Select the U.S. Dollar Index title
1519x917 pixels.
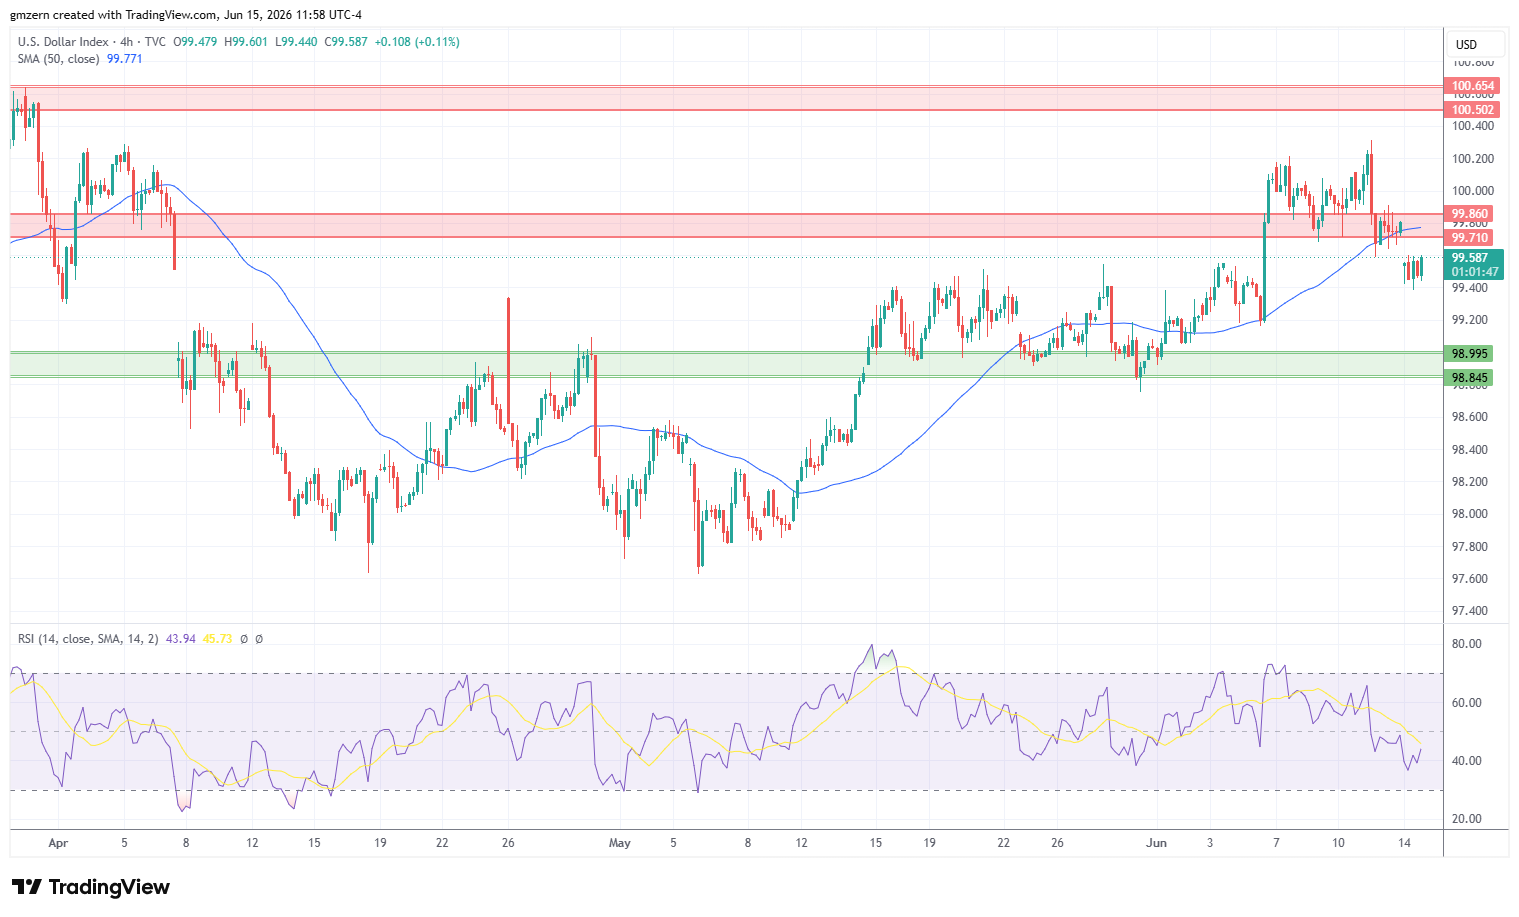coord(64,42)
